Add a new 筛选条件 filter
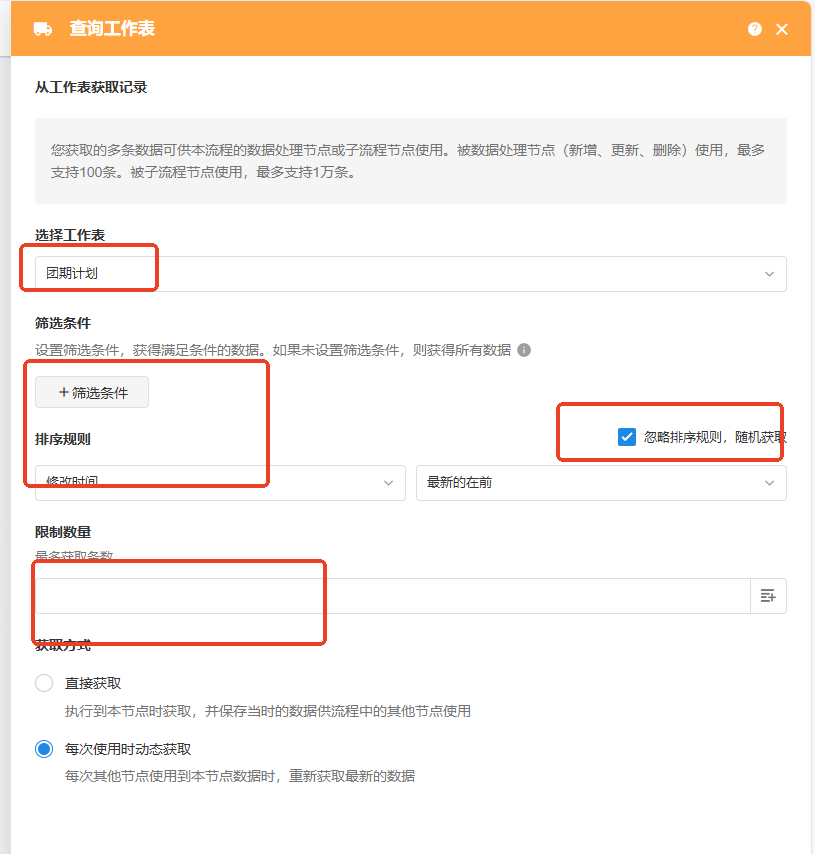 (92, 392)
